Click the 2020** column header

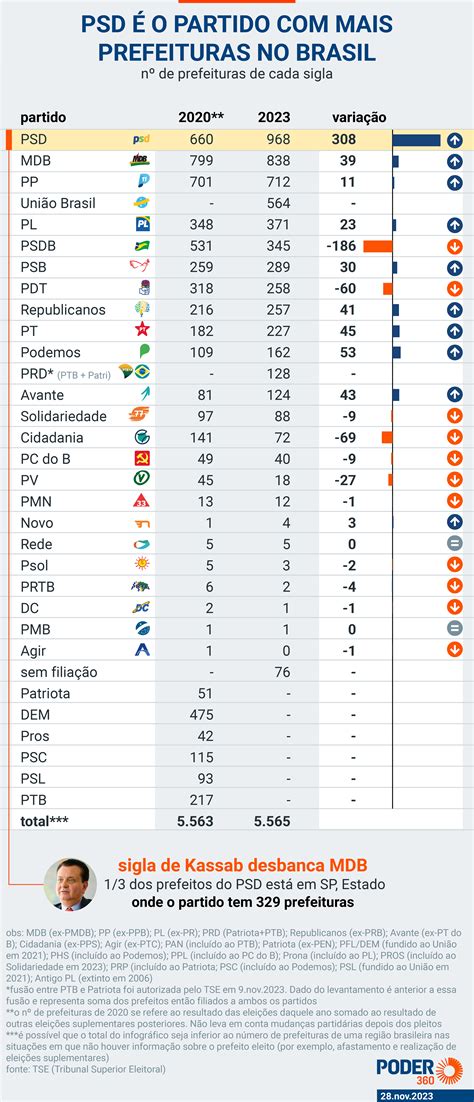[201, 117]
